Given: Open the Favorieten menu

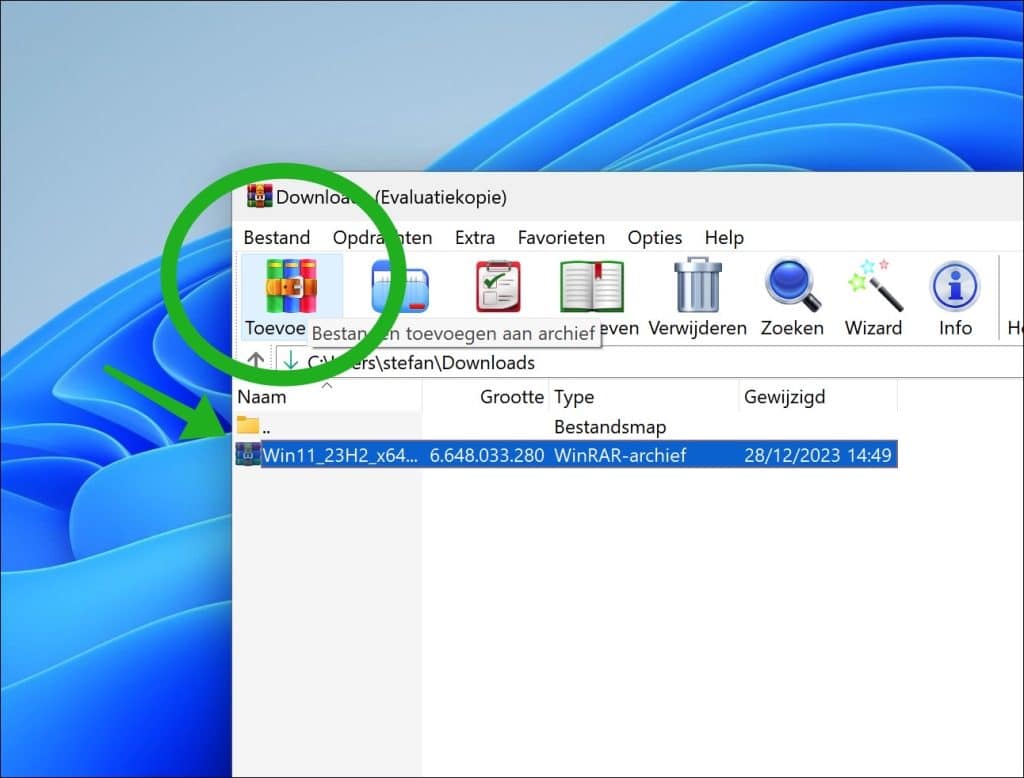Looking at the screenshot, I should (561, 238).
